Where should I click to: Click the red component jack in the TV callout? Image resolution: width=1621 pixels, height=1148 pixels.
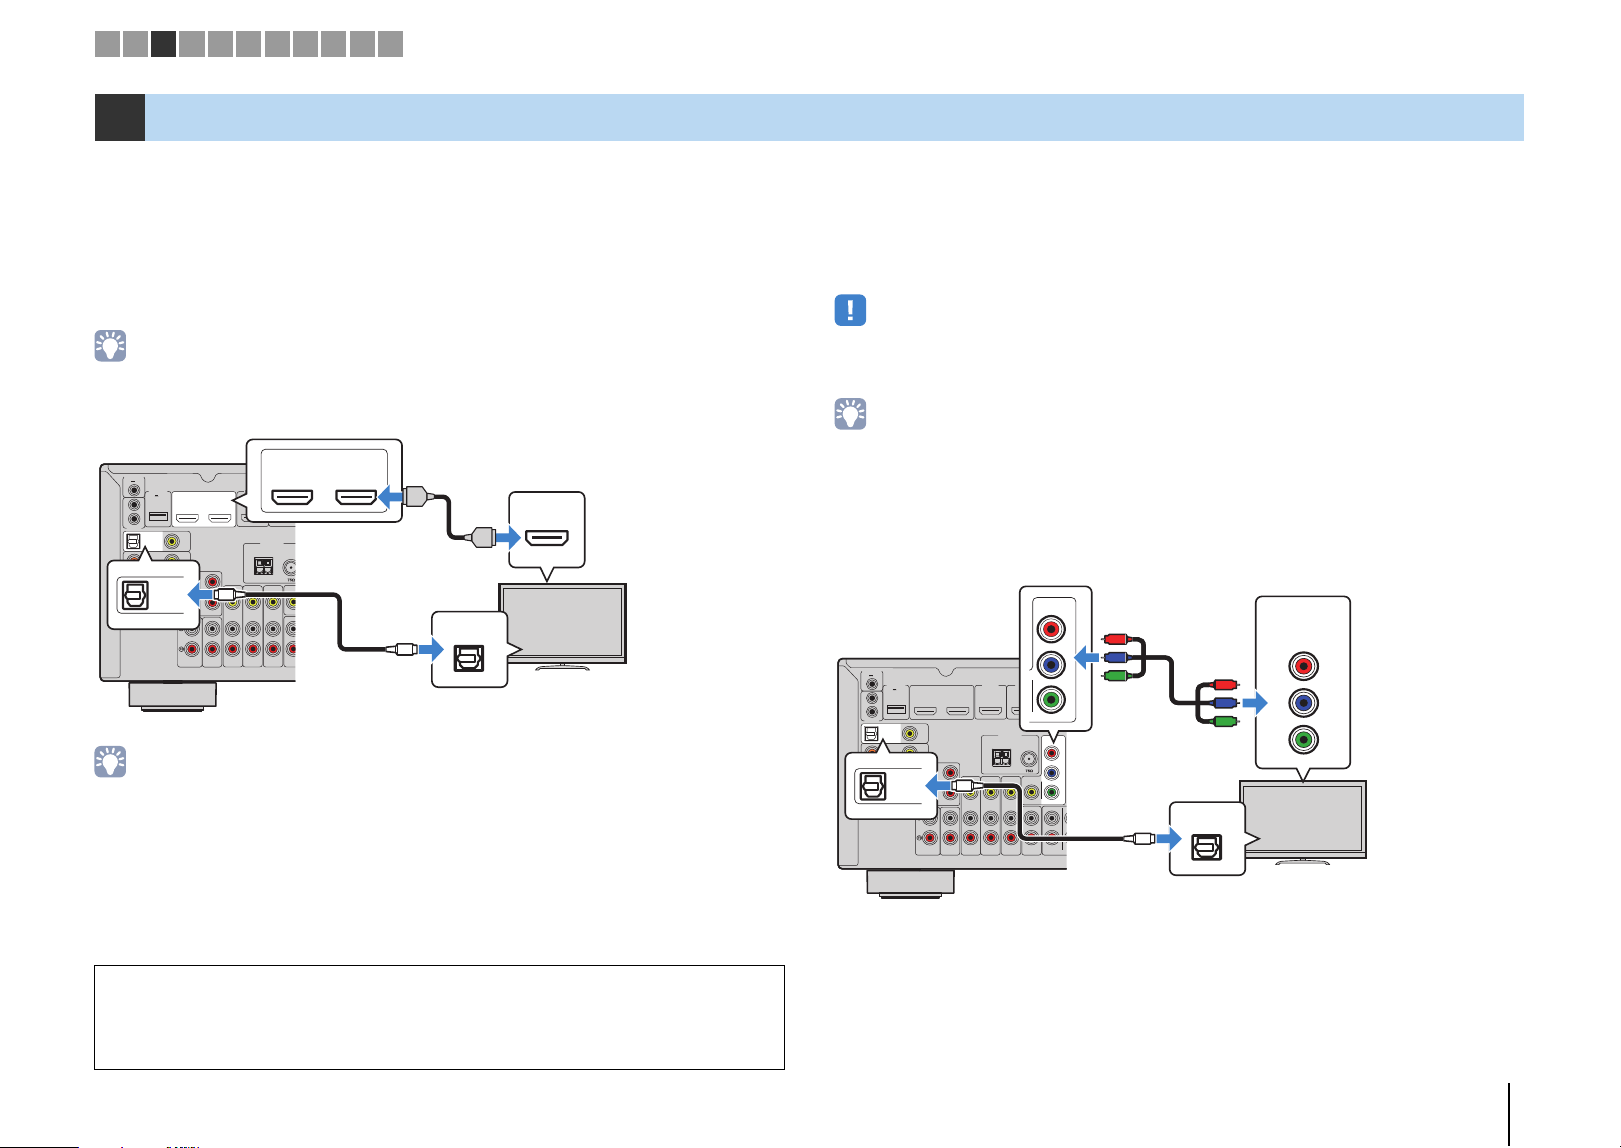coord(1302,666)
